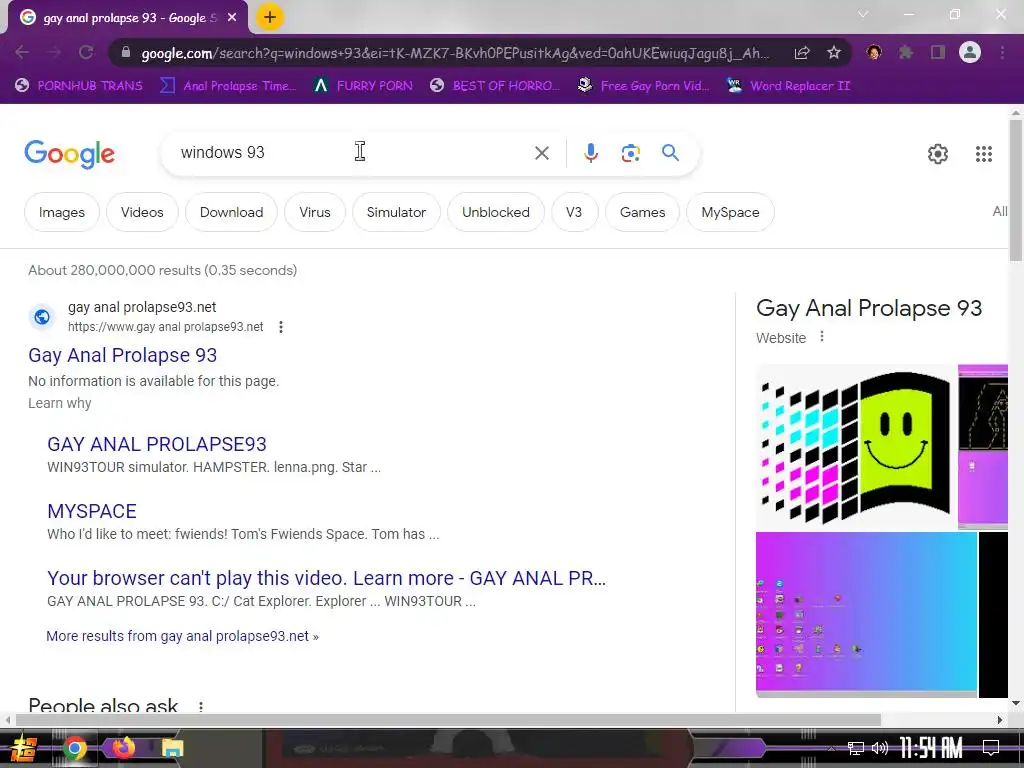
Task: Open the Windows Start button
Action: tap(24, 748)
